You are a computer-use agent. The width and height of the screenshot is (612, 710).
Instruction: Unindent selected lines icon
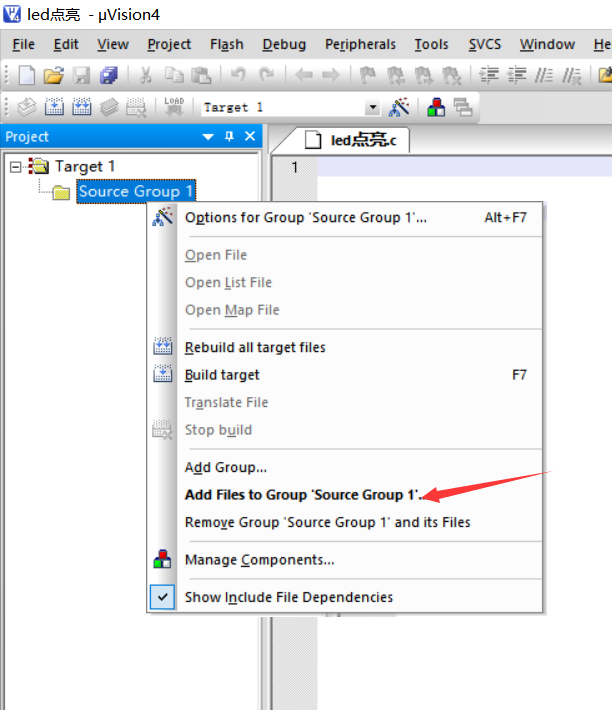(516, 75)
